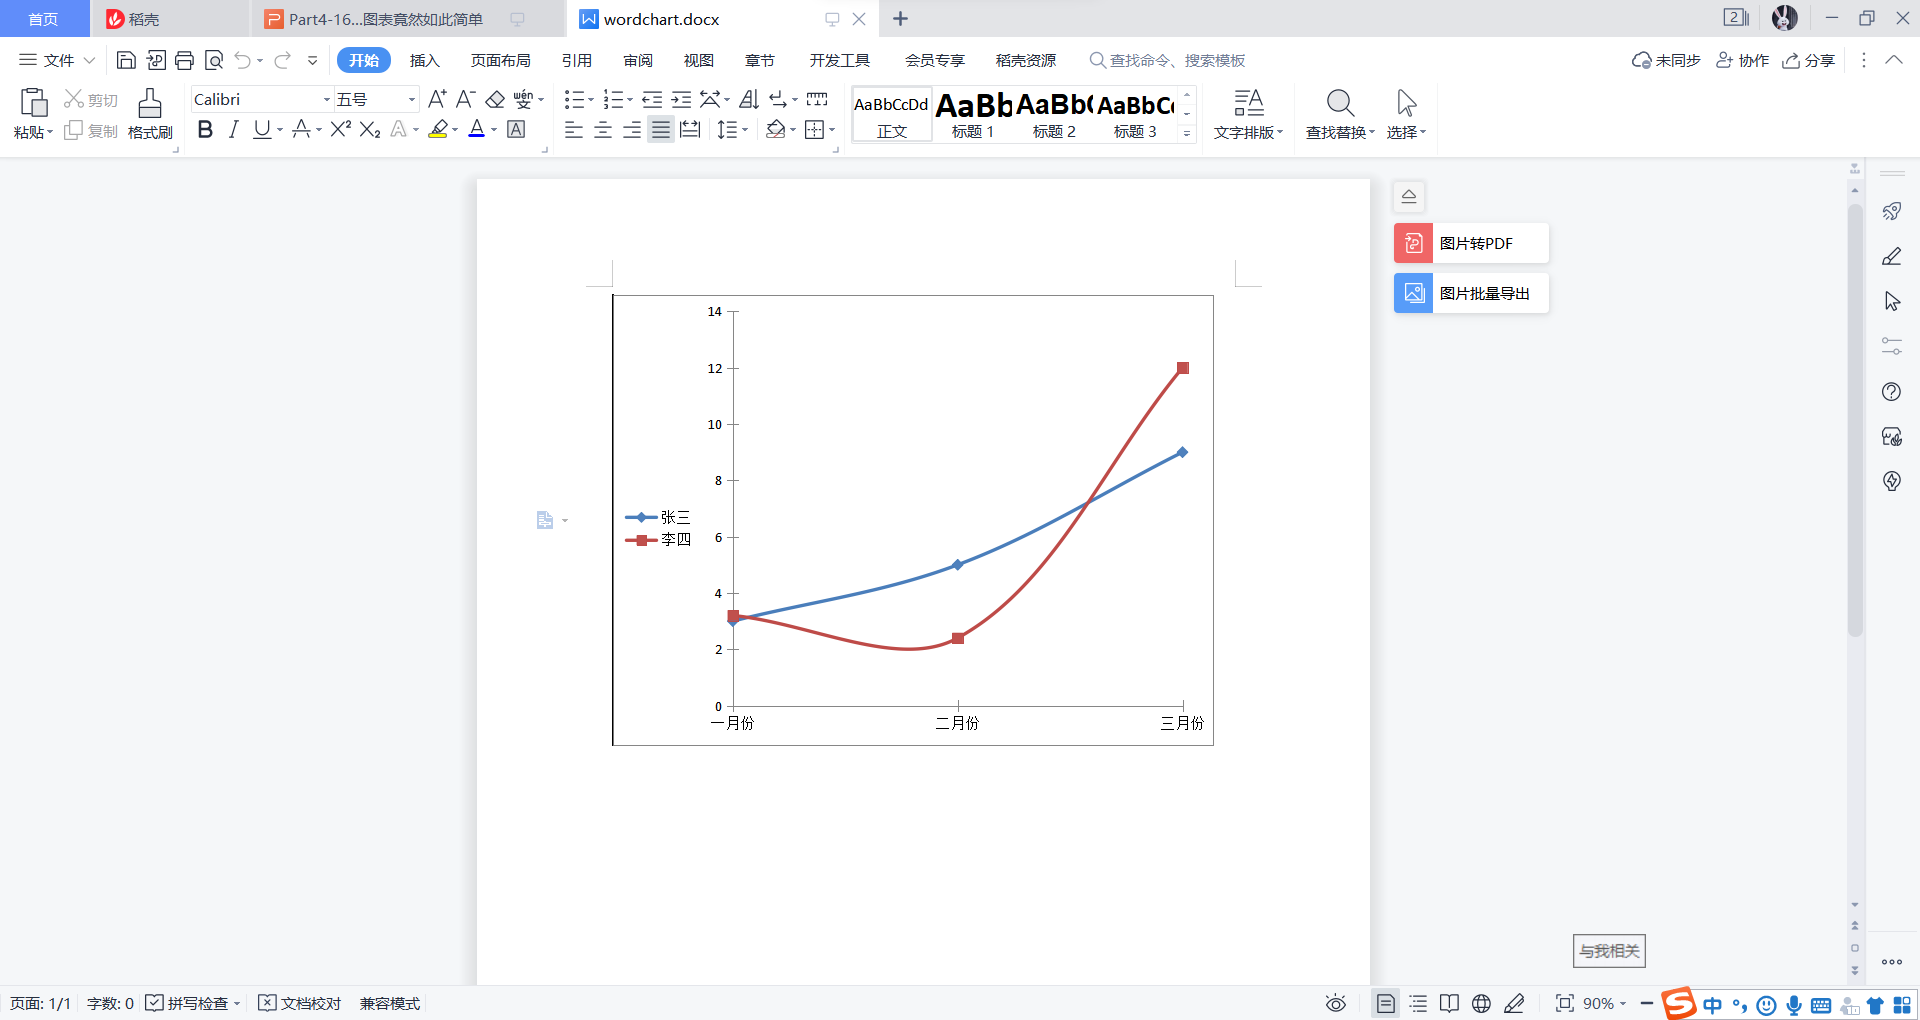Click the 图片批量导出 sidebar tool
1920x1020 pixels.
[x=1469, y=292]
